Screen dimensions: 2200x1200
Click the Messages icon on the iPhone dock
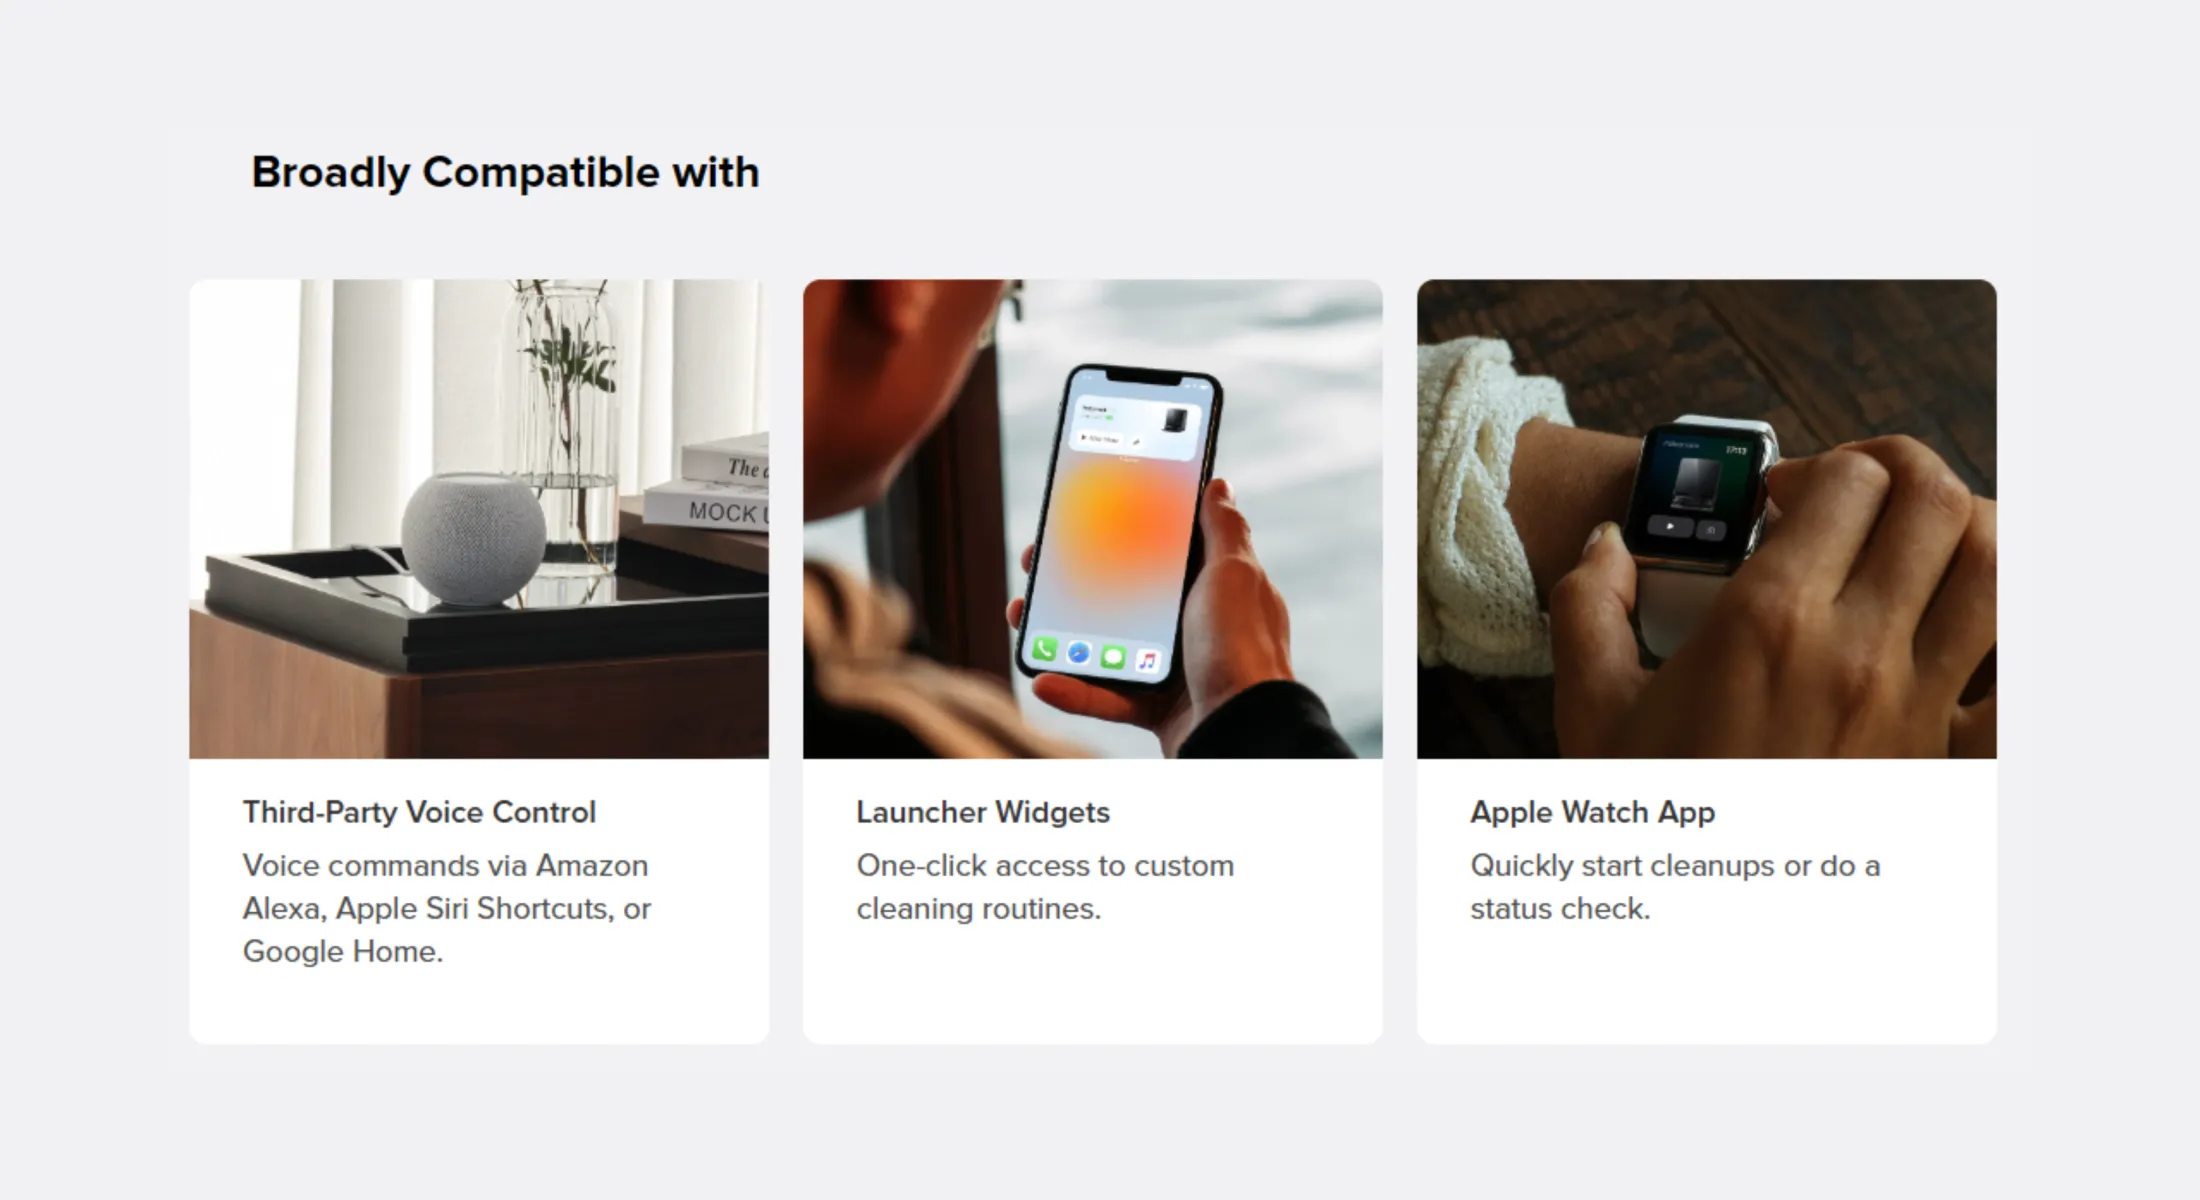click(x=1113, y=657)
